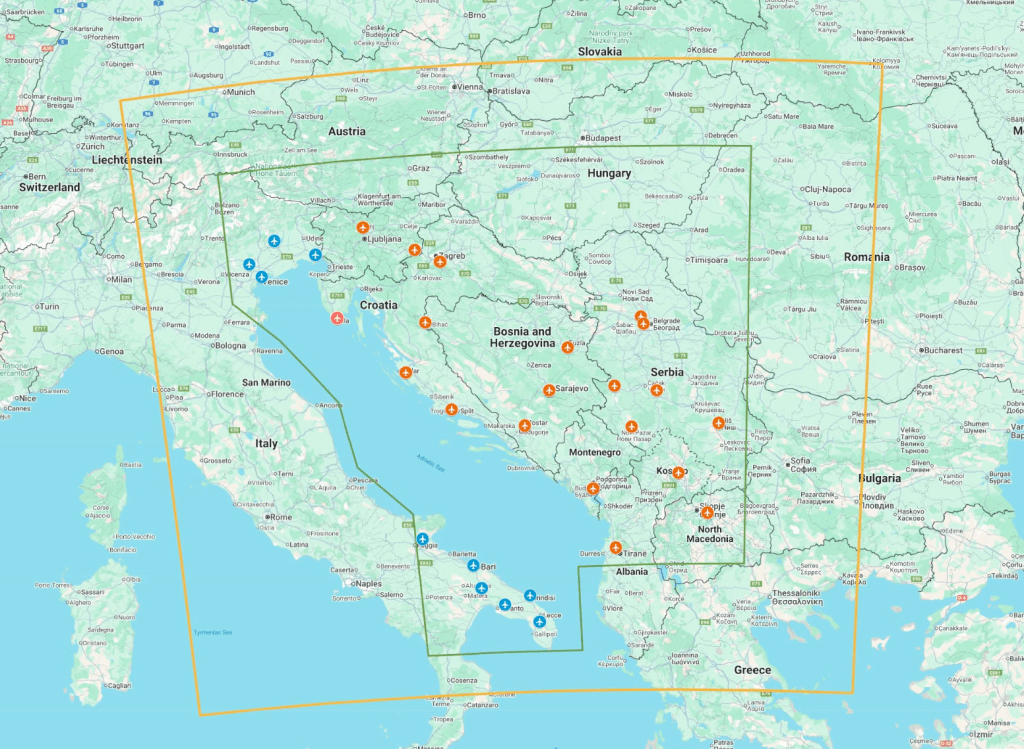Open the orange airport marker at Niš
Viewport: 1024px width, 749px height.
click(x=718, y=423)
